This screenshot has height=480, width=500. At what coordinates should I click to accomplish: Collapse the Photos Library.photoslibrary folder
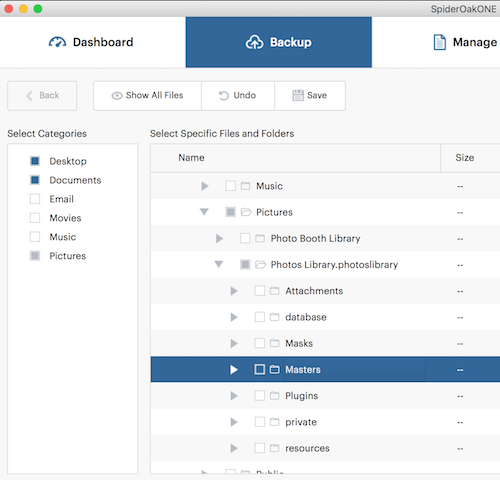[x=219, y=264]
